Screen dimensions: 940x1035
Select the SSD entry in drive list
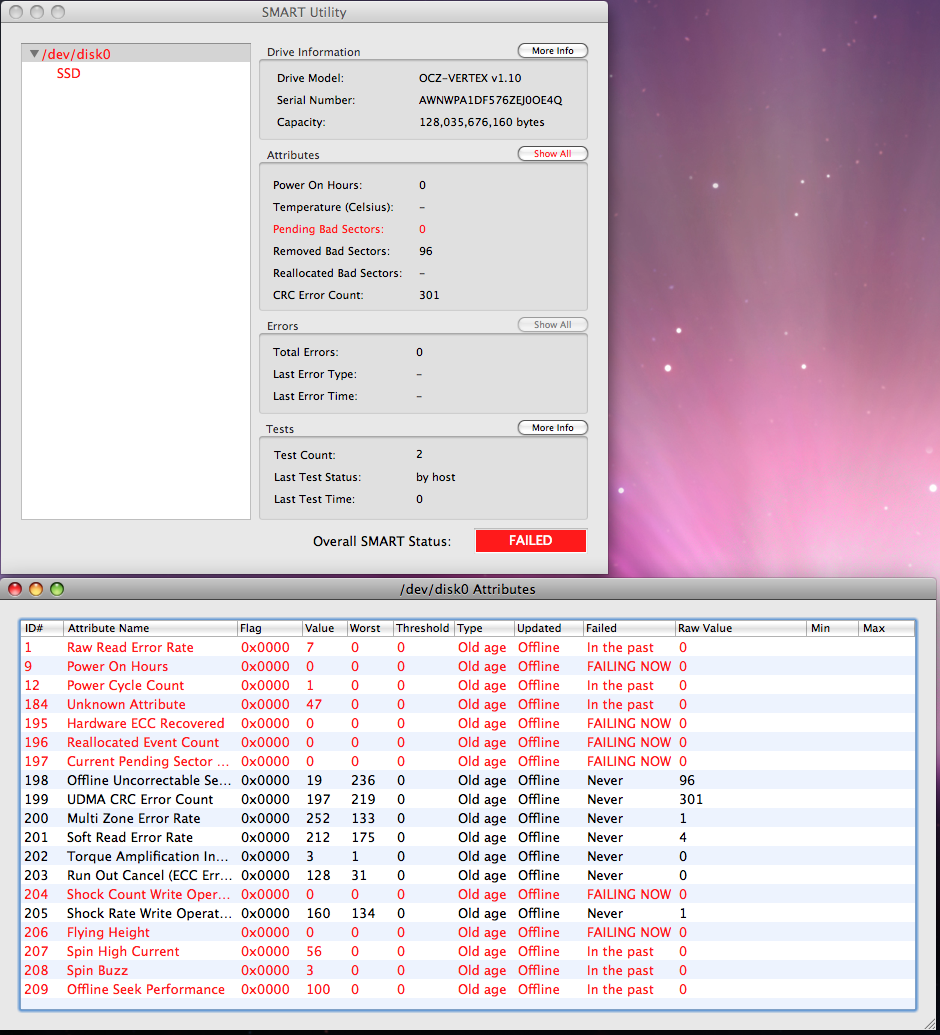pyautogui.click(x=69, y=73)
